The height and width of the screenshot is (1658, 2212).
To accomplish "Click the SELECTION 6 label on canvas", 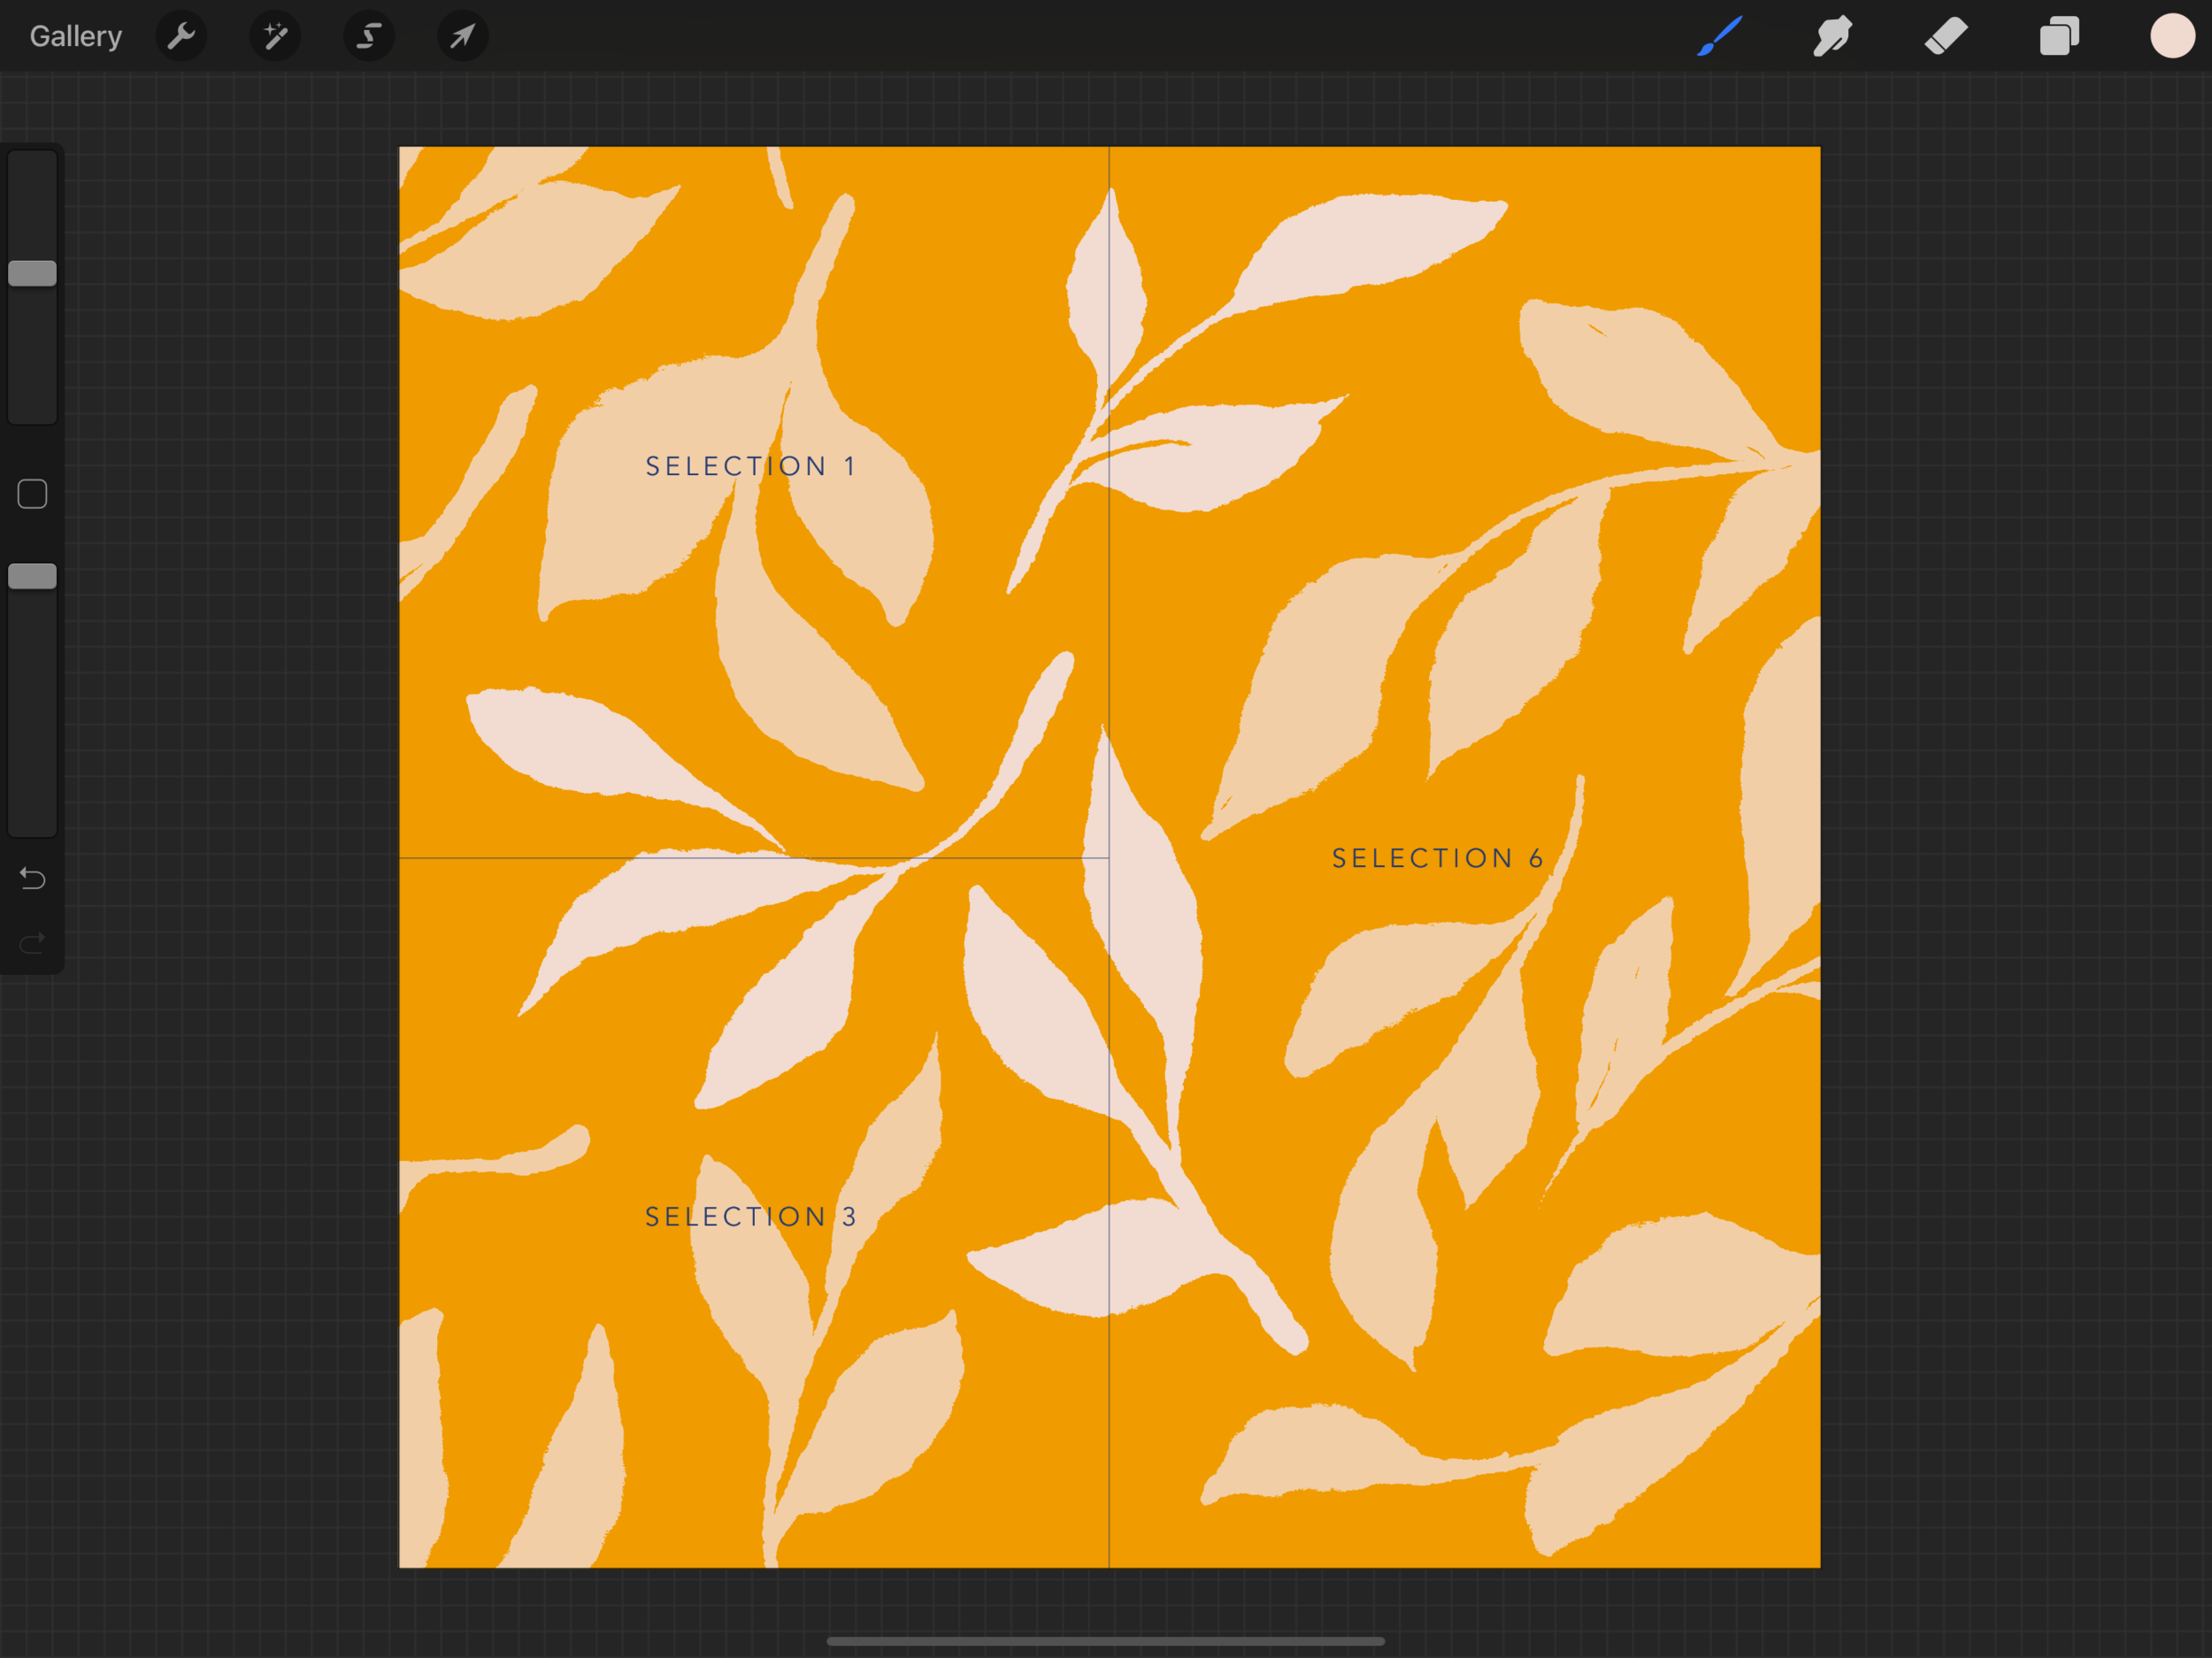I will (1437, 858).
